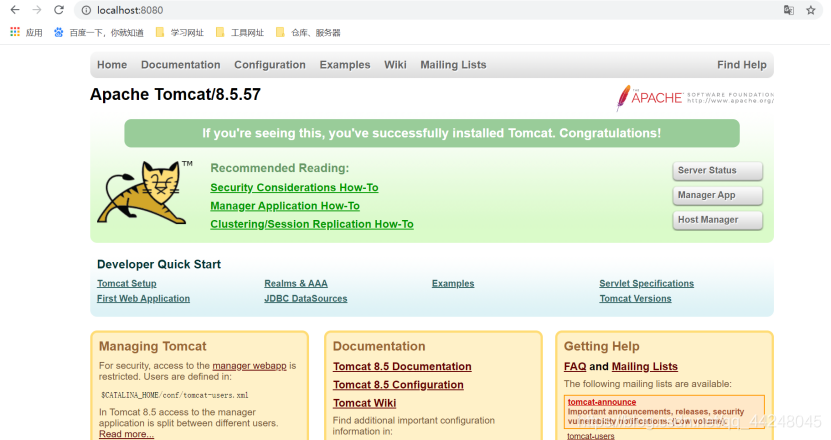Image resolution: width=831 pixels, height=440 pixels.
Task: Open Tomcat 8.5 Documentation link
Action: 402,366
